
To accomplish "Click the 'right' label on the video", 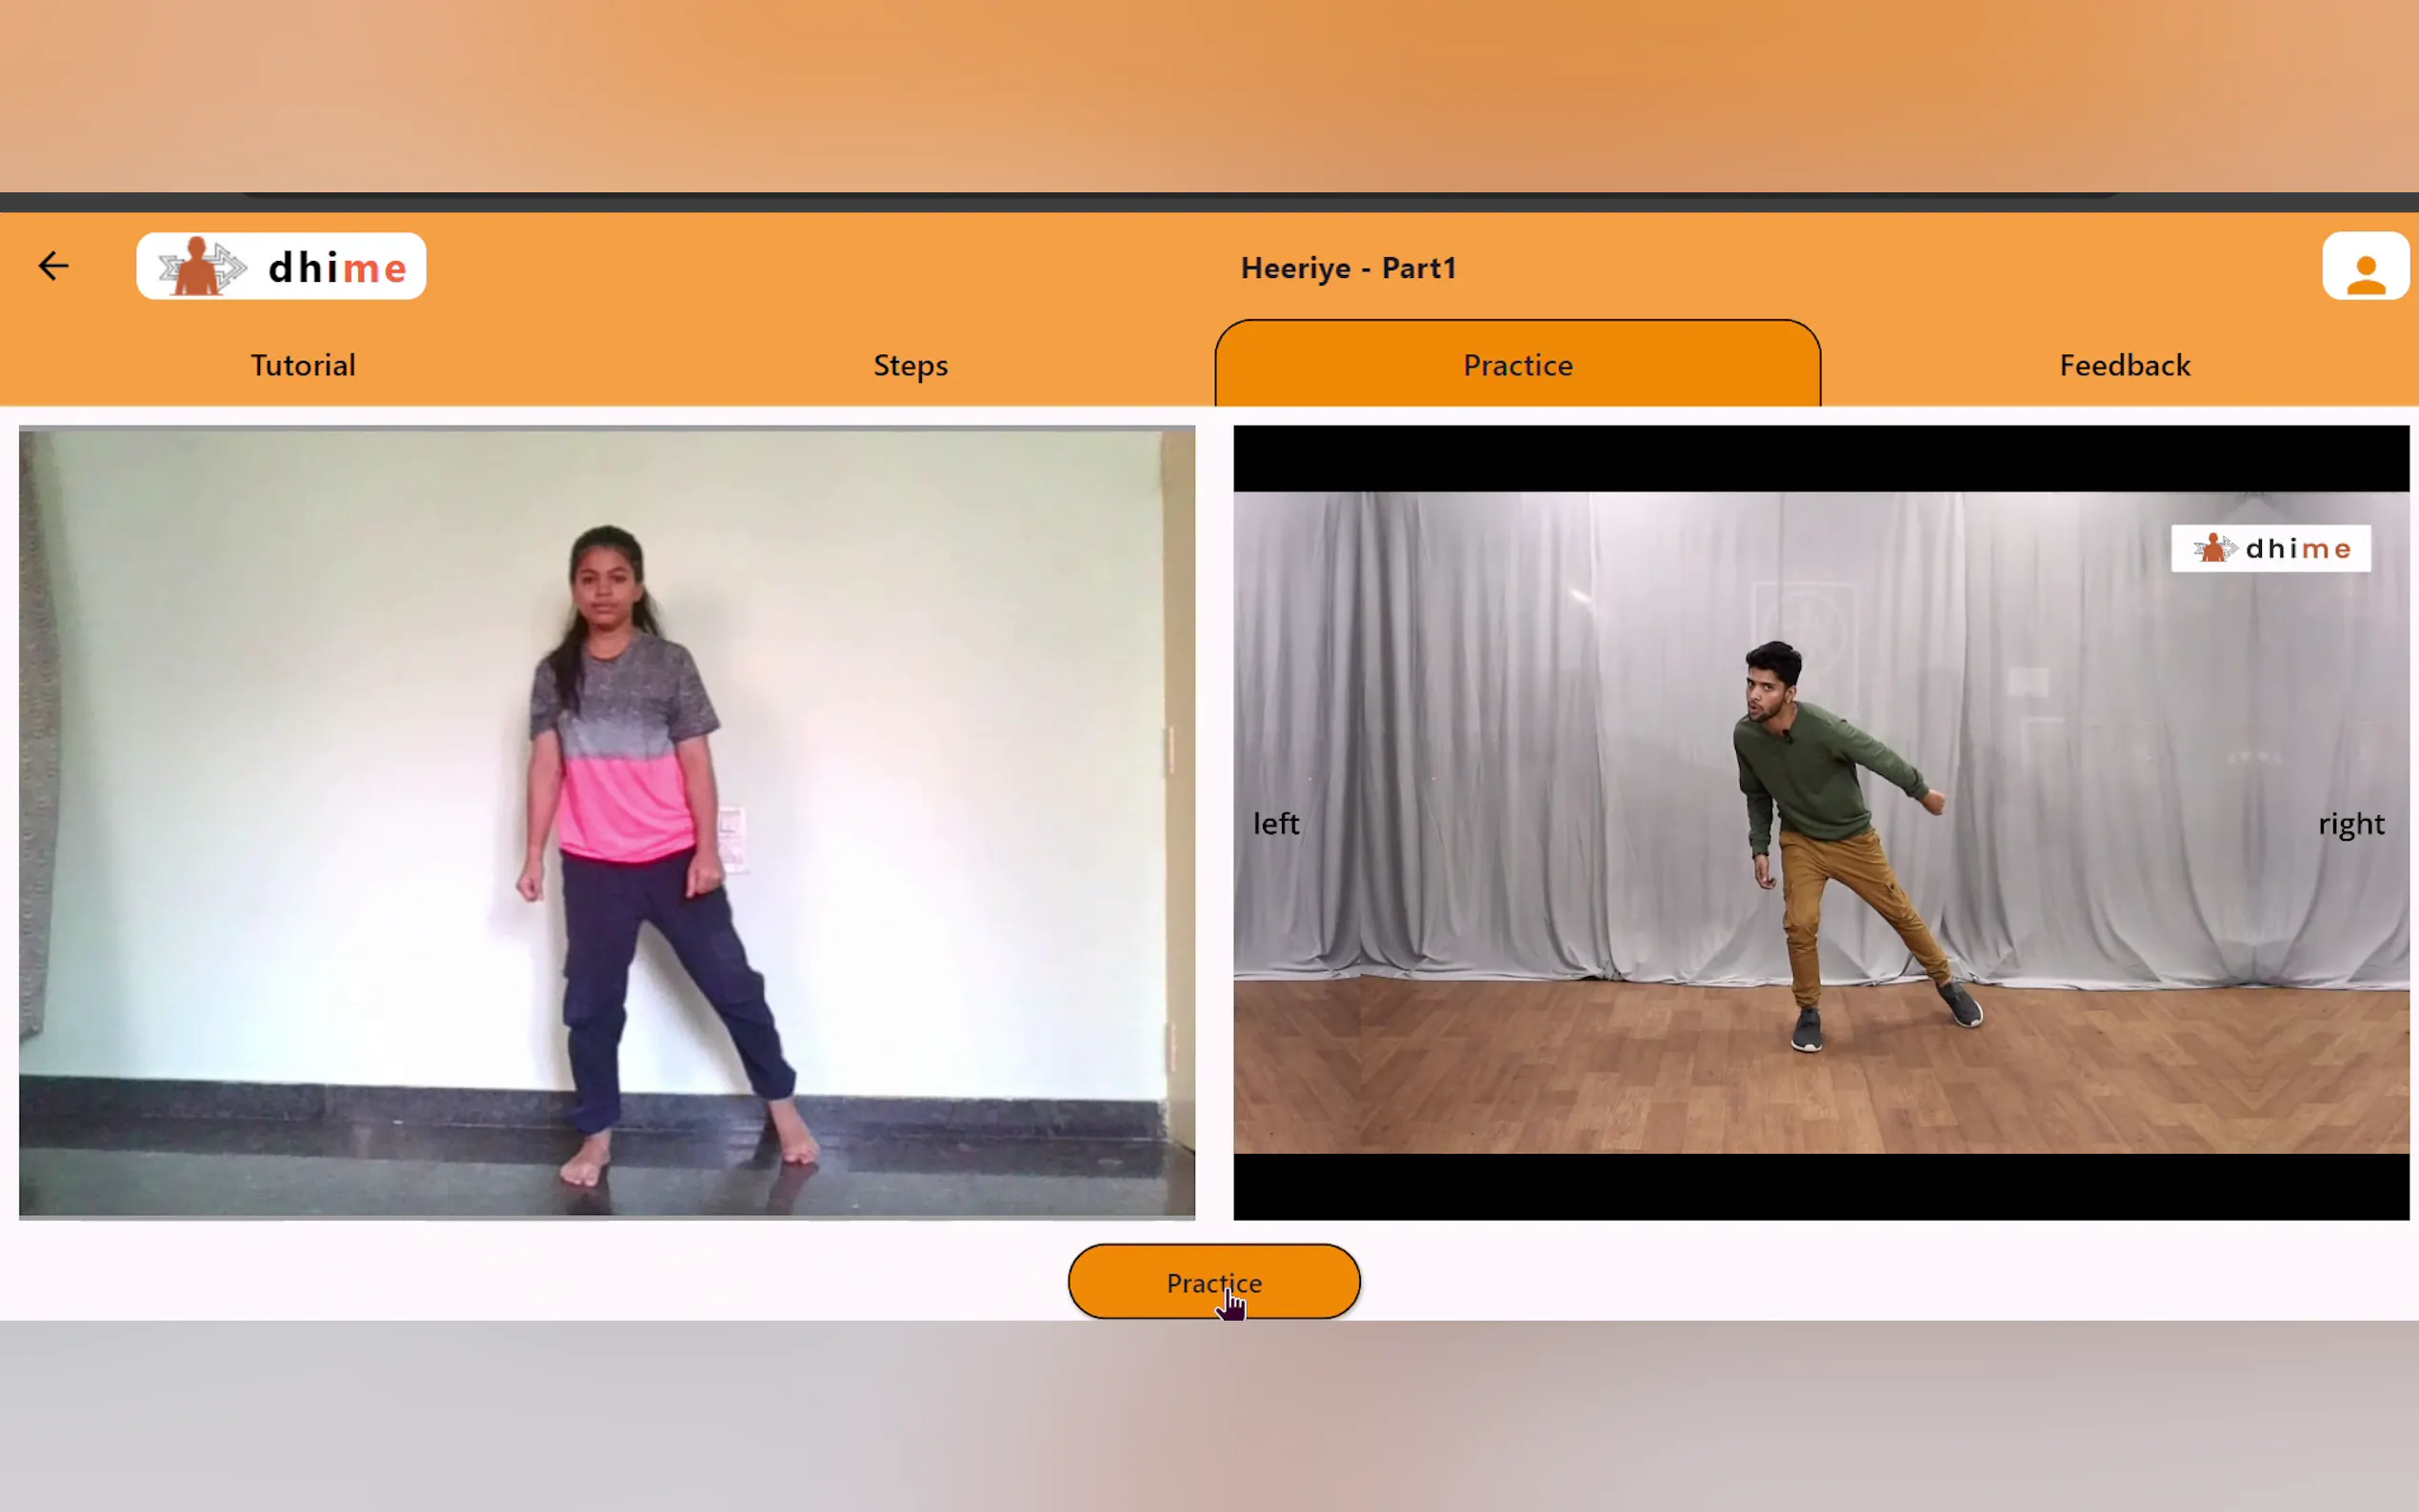I will (x=2350, y=823).
